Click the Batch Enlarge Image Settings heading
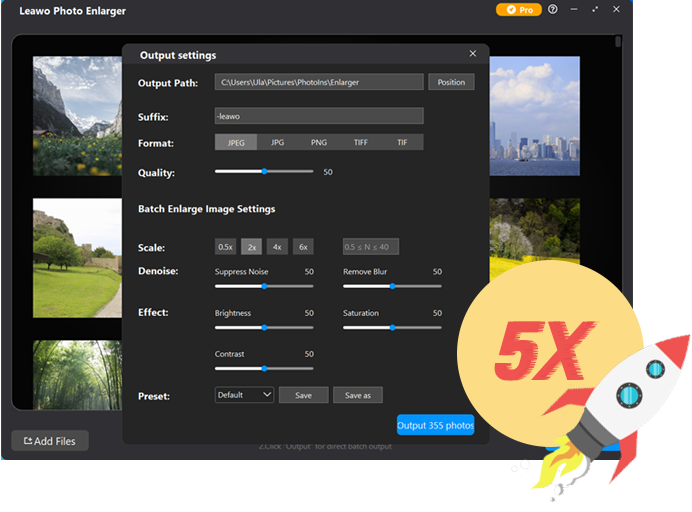This screenshot has width=692, height=512. pos(207,209)
